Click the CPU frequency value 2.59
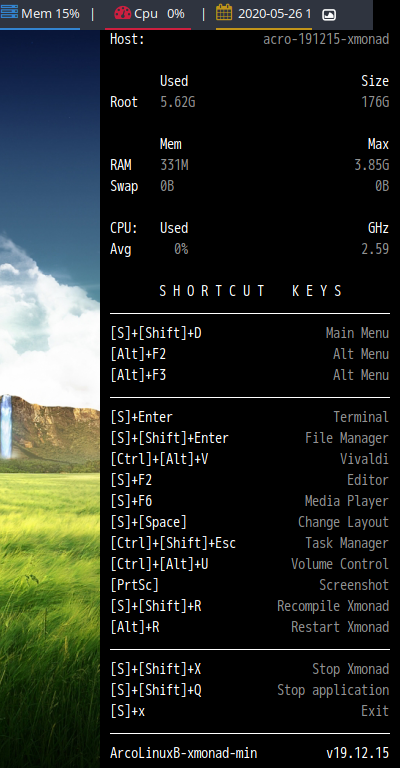This screenshot has height=768, width=400. pyautogui.click(x=375, y=249)
